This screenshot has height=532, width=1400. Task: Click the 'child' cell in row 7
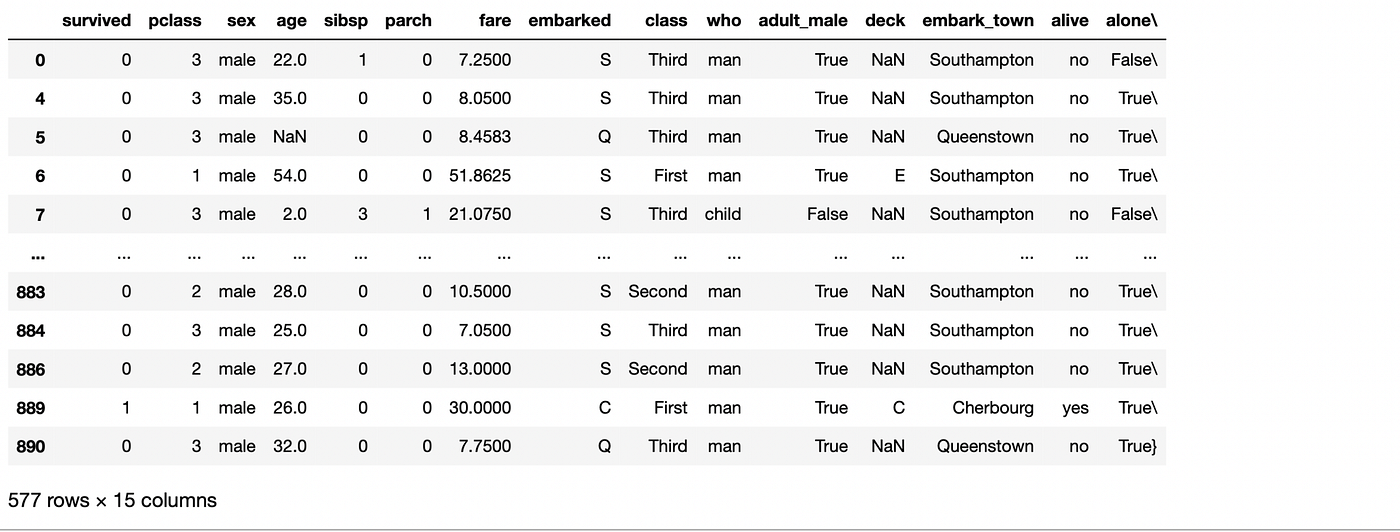tap(723, 214)
